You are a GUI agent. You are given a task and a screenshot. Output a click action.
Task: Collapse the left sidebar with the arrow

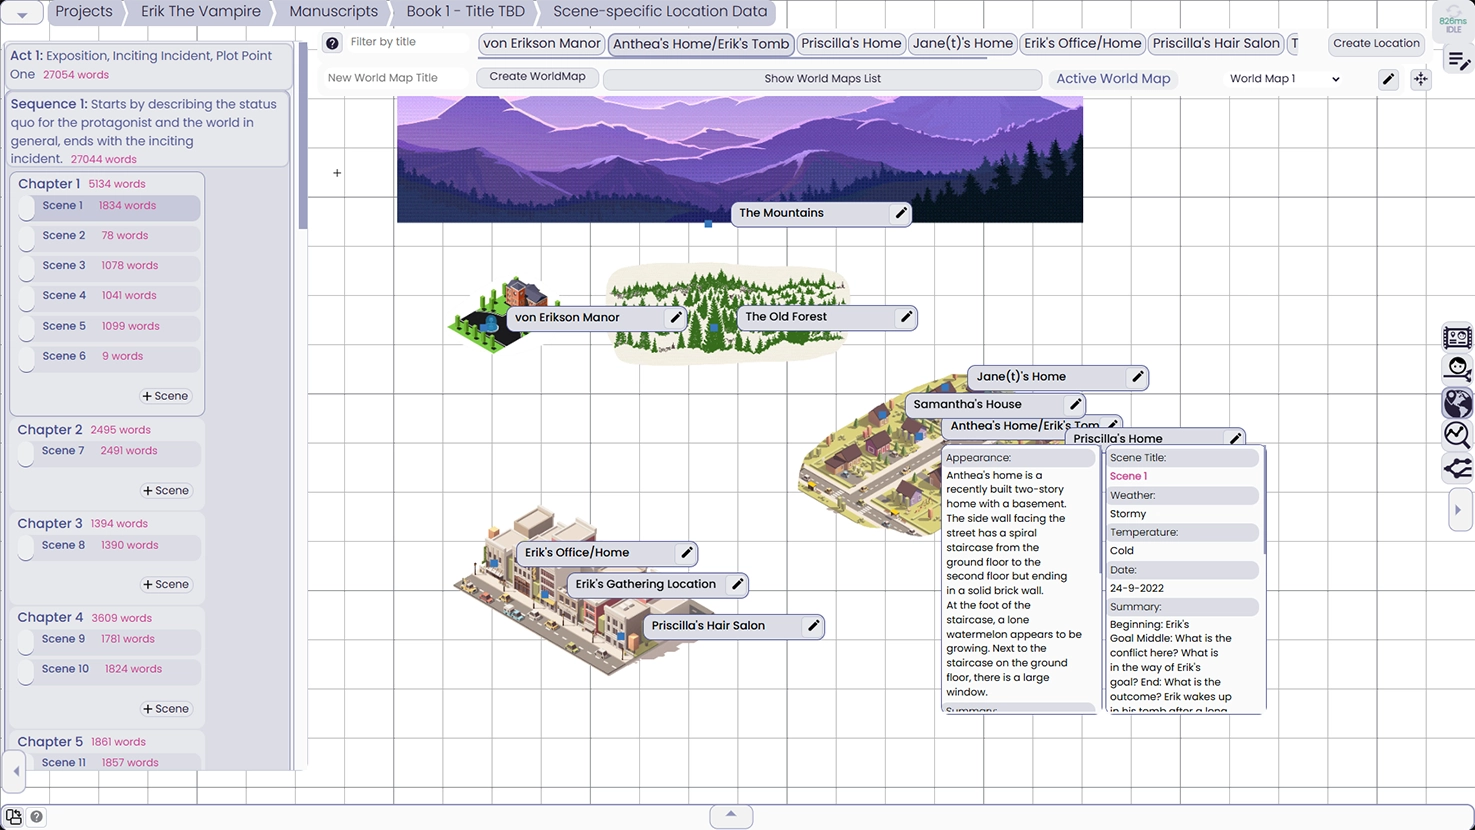pos(16,771)
